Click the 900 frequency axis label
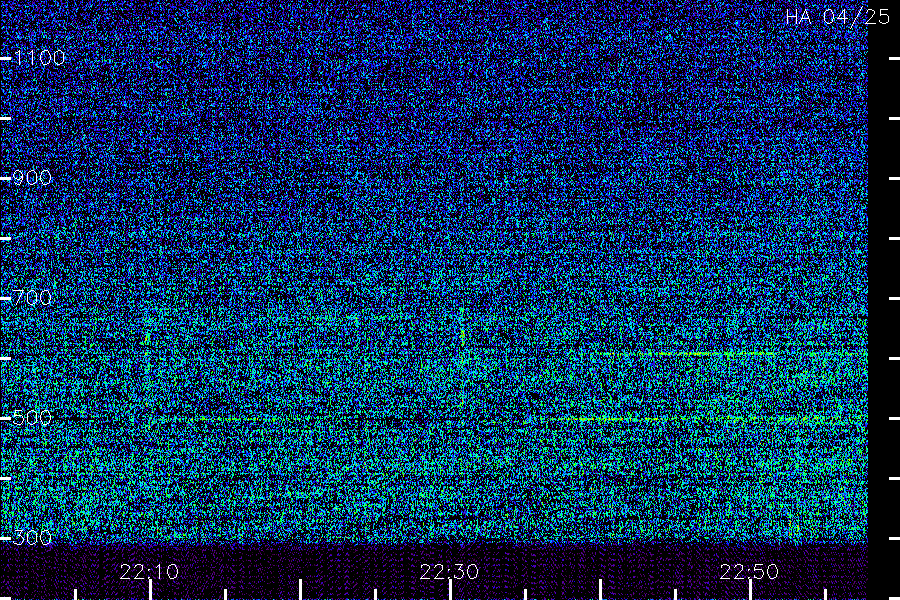This screenshot has width=900, height=600. (32, 178)
